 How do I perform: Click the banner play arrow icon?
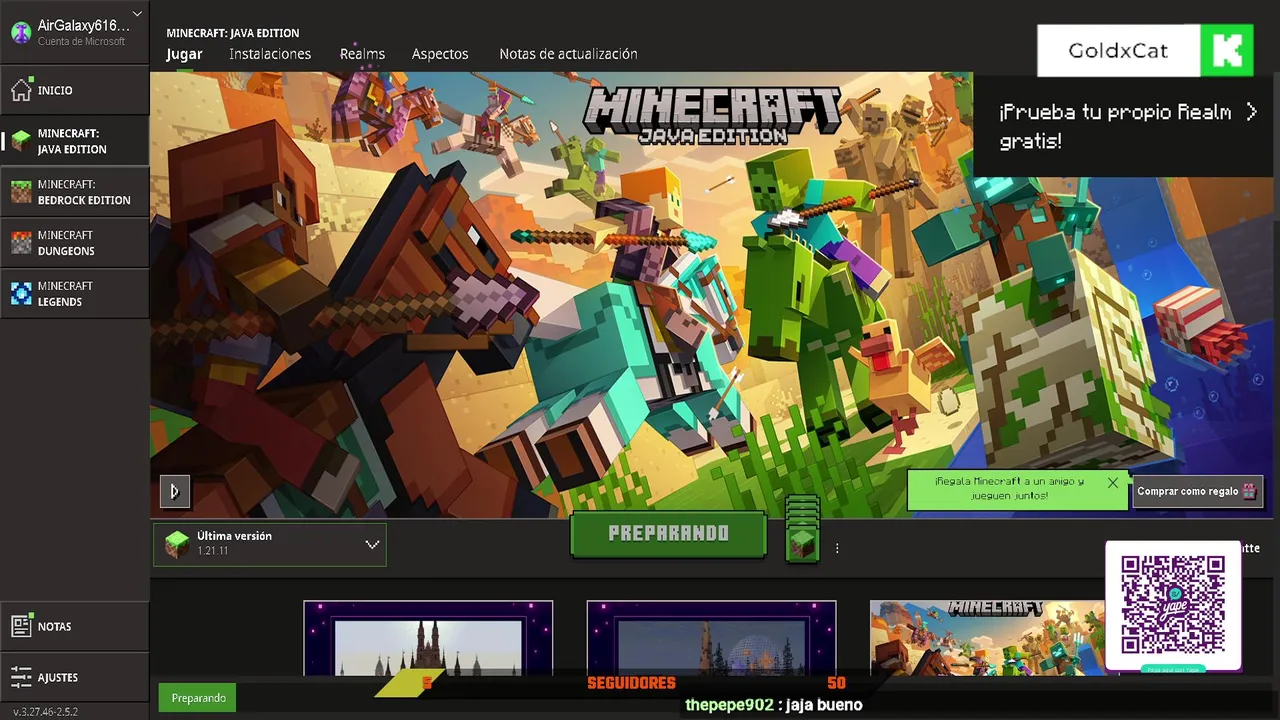tap(174, 491)
